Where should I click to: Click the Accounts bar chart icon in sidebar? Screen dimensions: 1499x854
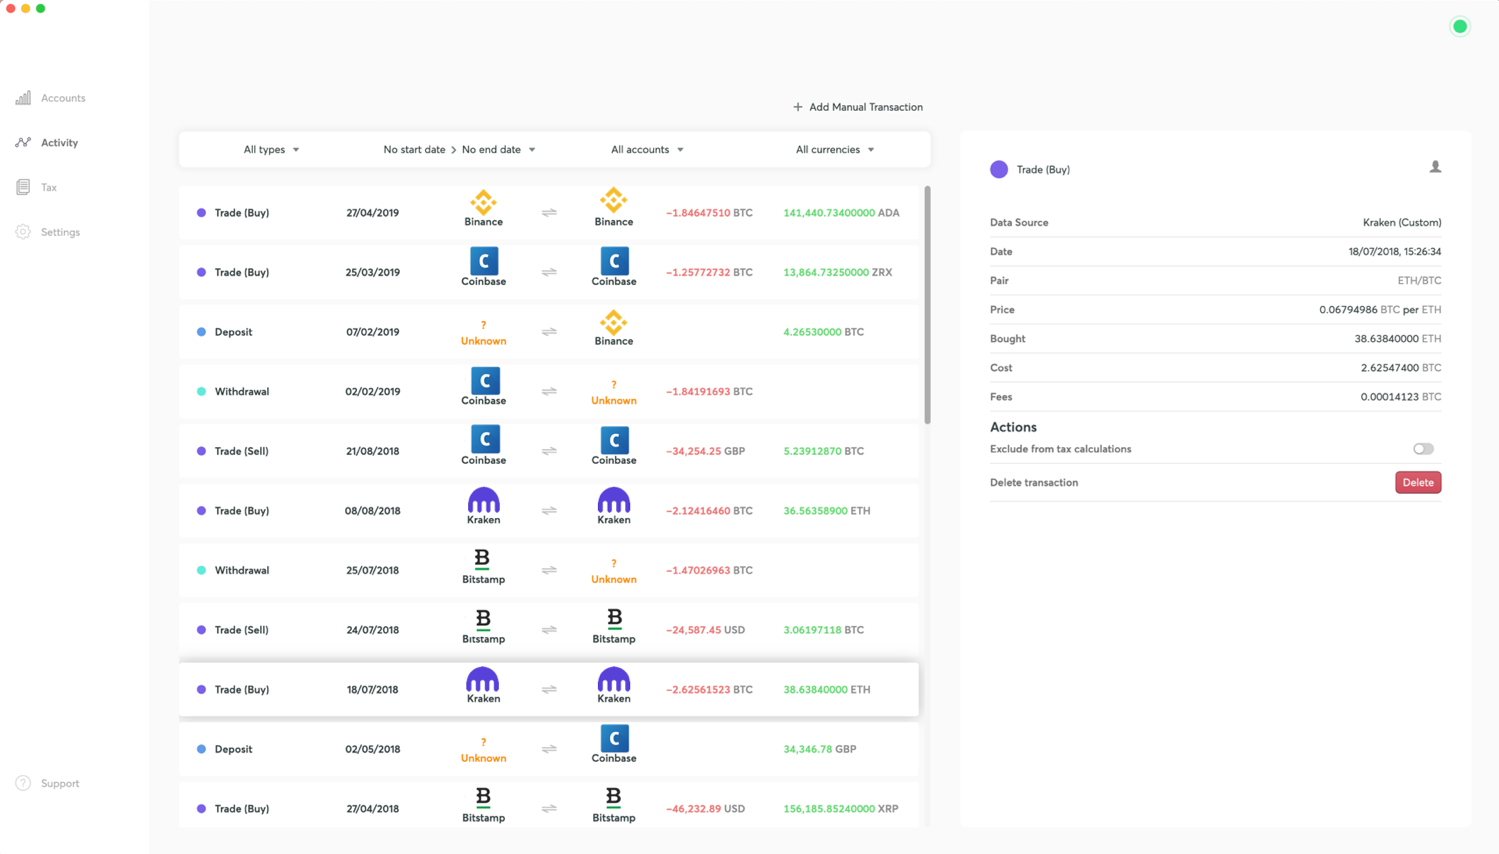click(x=23, y=98)
